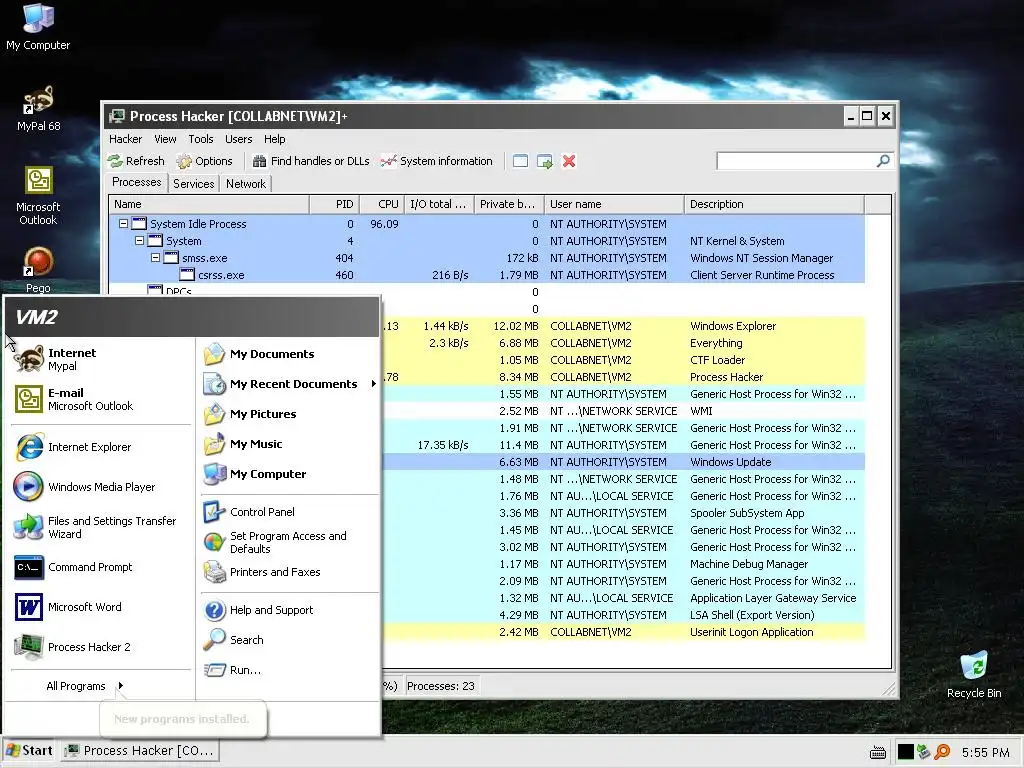The height and width of the screenshot is (768, 1024).
Task: Sort by the CPU column header
Action: click(x=381, y=204)
